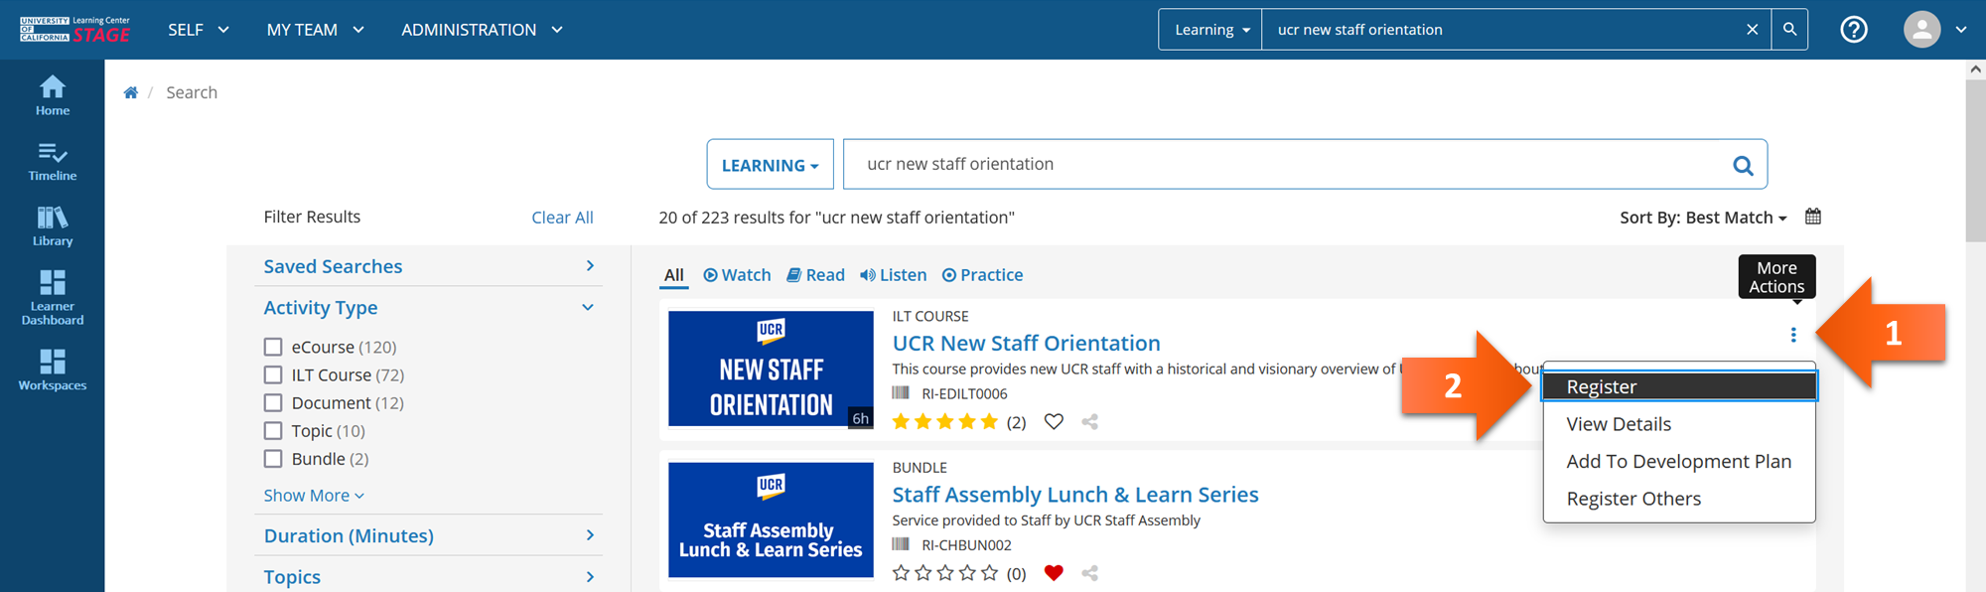Check the ILT Course filter checkbox

[273, 375]
